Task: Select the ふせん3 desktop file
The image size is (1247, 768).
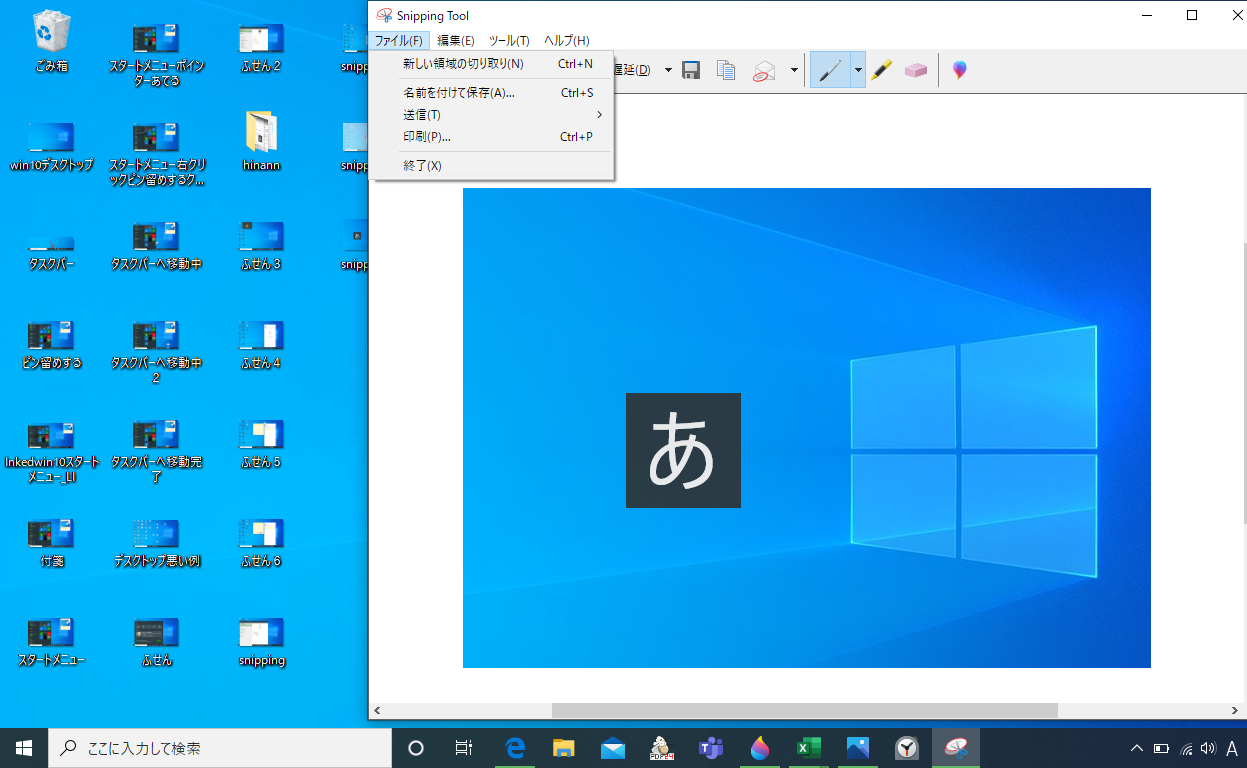Action: click(x=261, y=245)
